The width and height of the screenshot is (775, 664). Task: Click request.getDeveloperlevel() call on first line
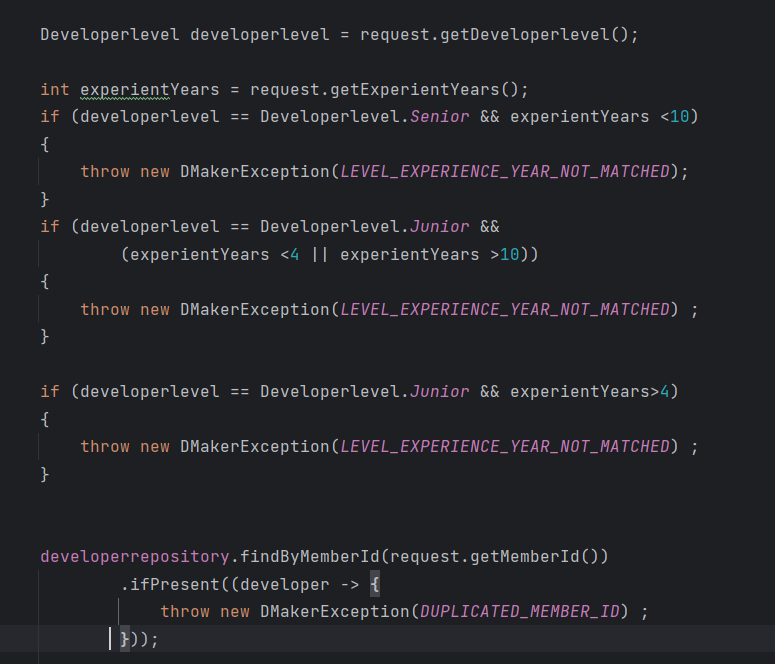[x=494, y=35]
